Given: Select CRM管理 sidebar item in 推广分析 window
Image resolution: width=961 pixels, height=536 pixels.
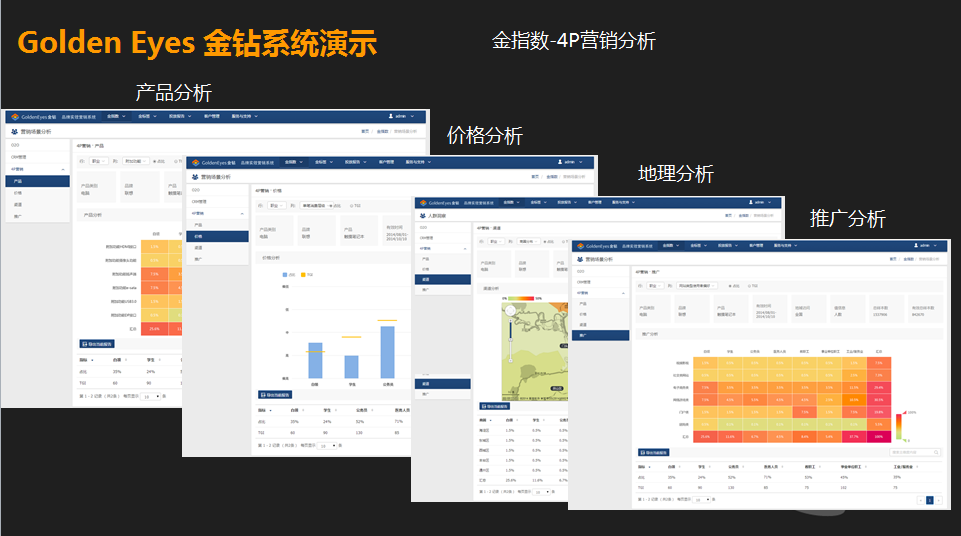Looking at the screenshot, I should pos(601,282).
